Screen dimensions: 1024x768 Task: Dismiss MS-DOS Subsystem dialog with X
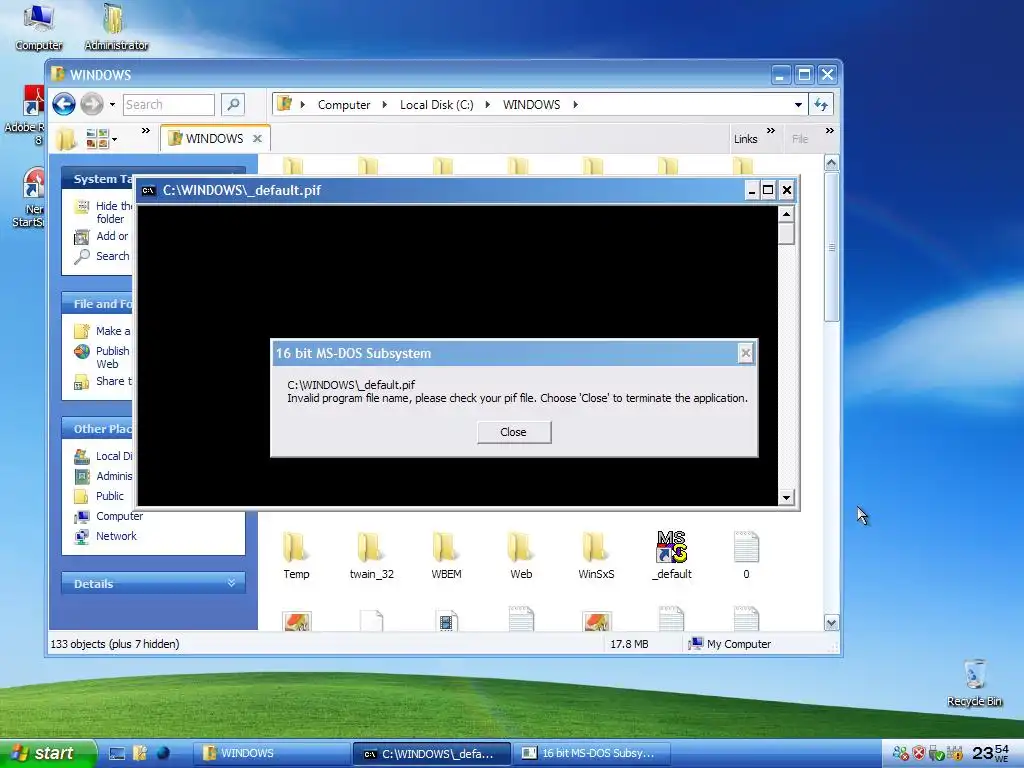(746, 353)
